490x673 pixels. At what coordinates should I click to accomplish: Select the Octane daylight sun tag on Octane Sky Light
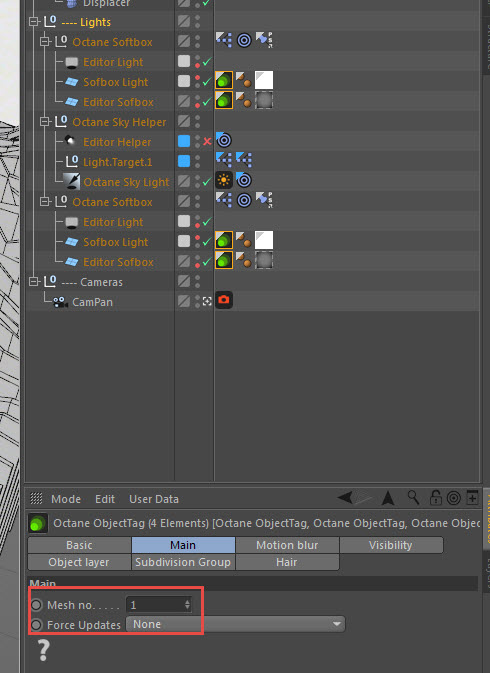(x=224, y=180)
